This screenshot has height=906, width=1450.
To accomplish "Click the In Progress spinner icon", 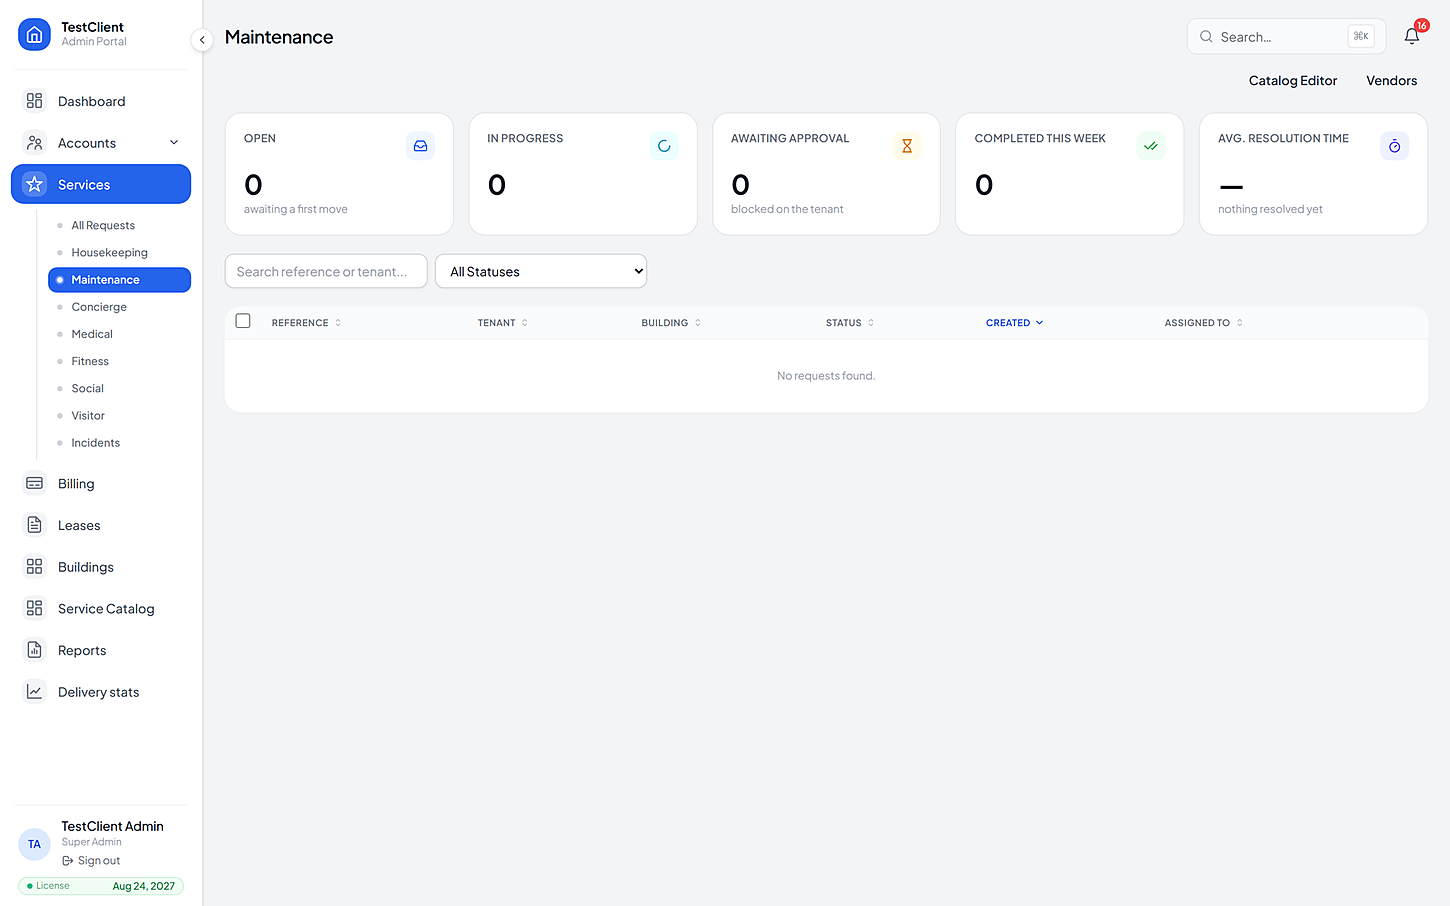I will (x=664, y=146).
